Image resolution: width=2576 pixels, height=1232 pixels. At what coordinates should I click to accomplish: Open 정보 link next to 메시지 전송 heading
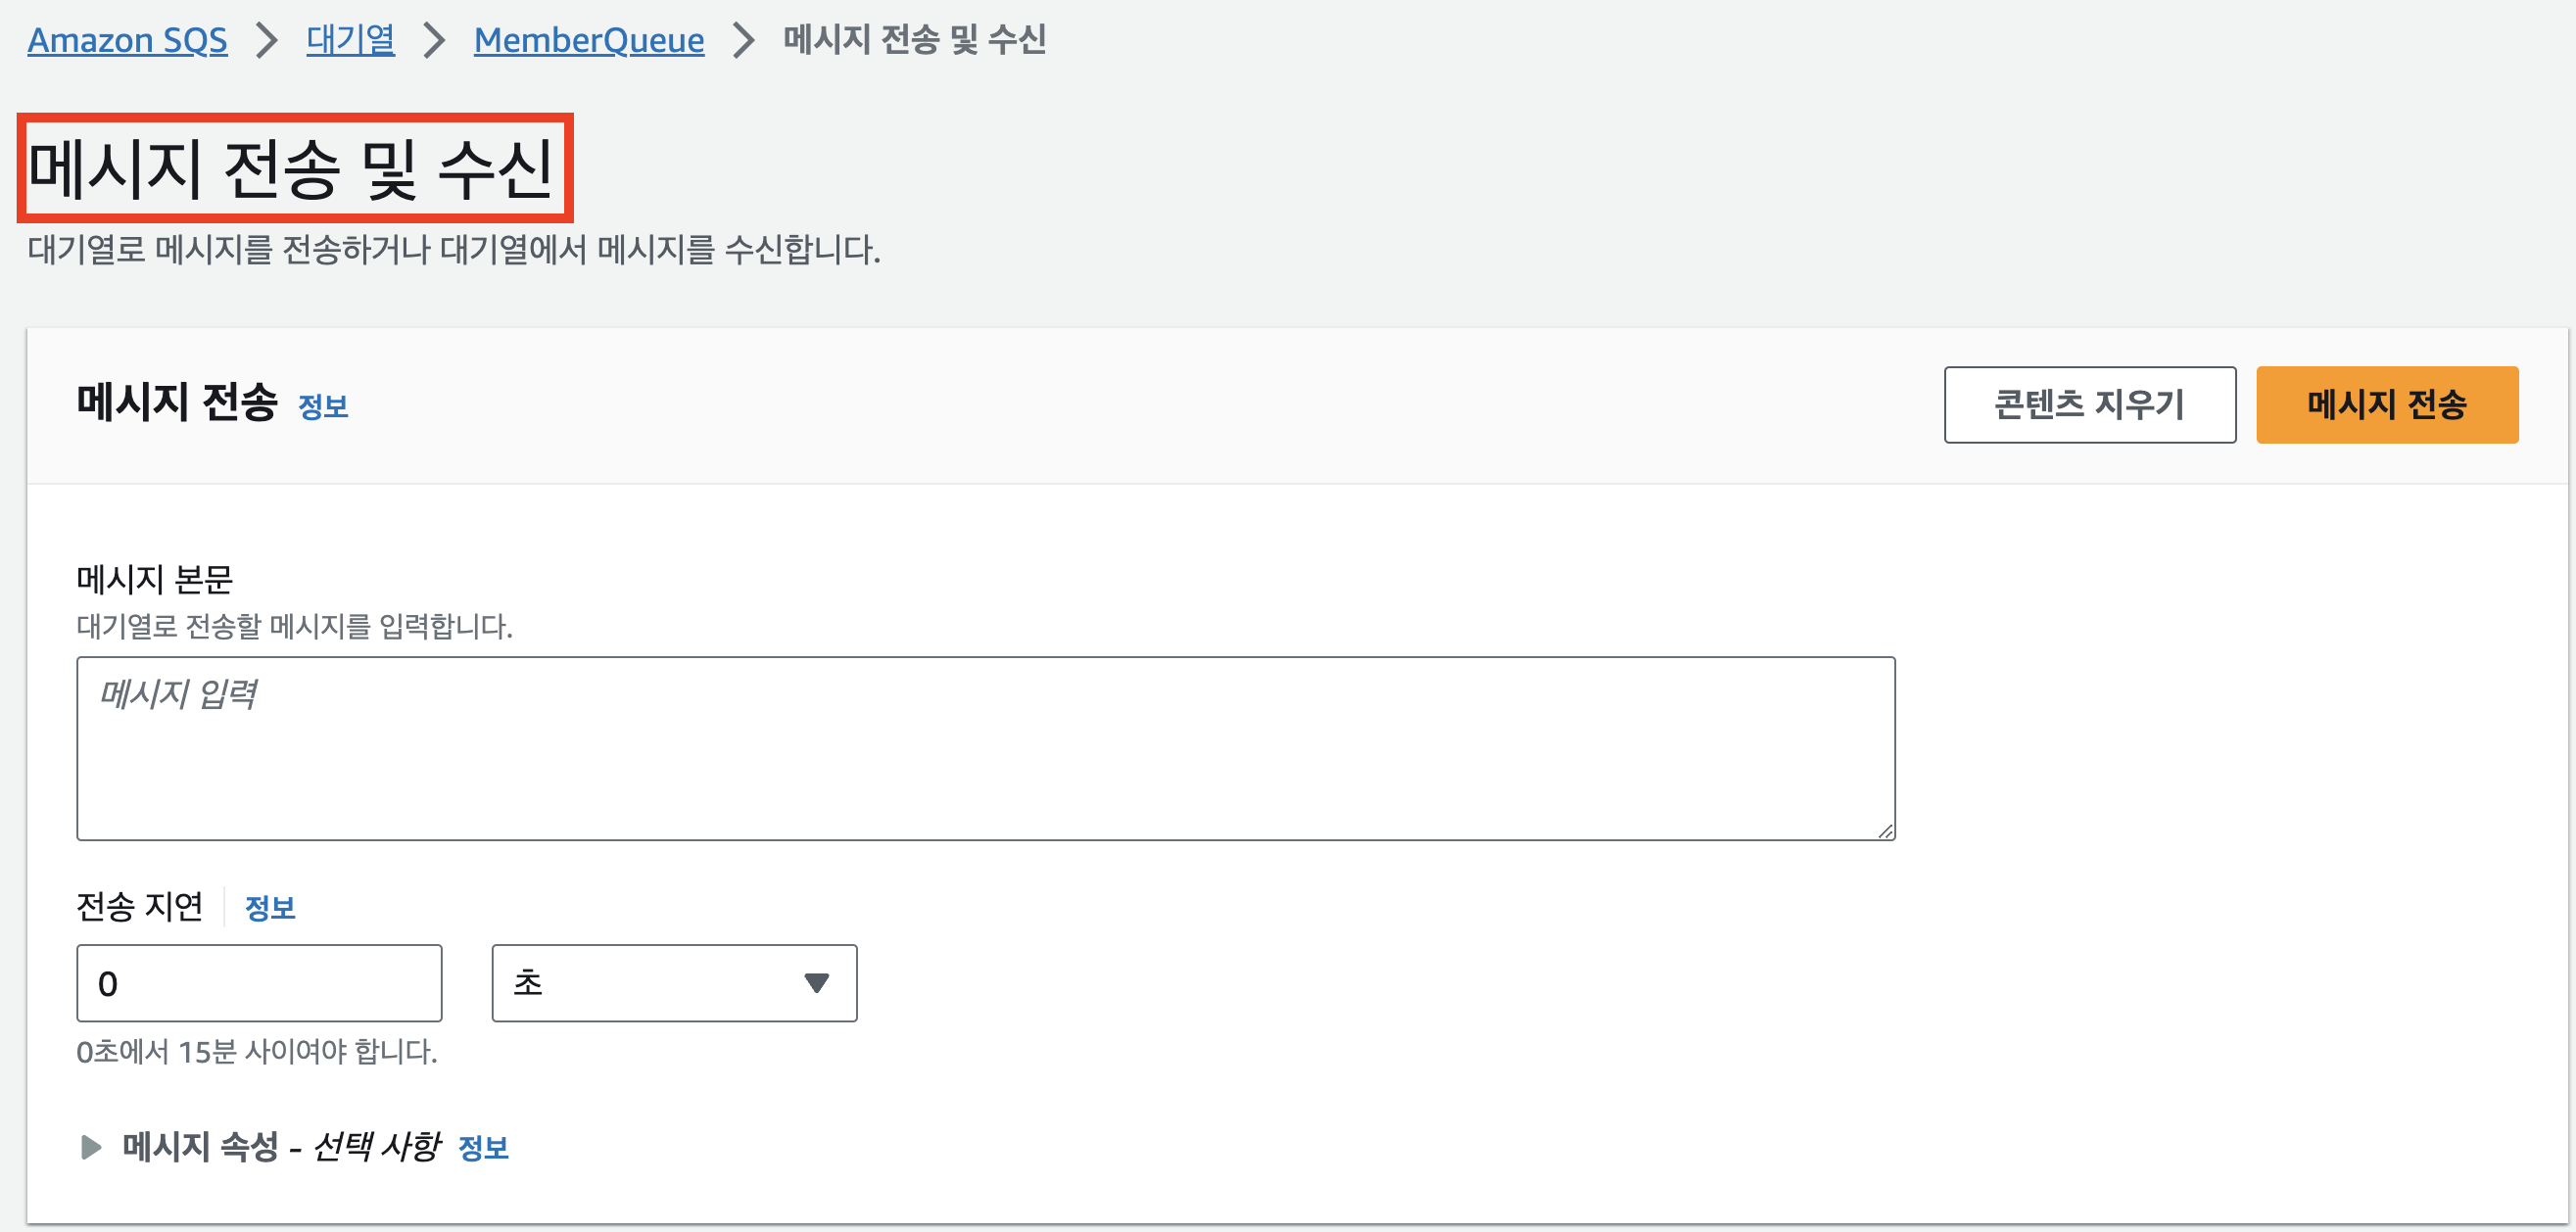(x=322, y=406)
